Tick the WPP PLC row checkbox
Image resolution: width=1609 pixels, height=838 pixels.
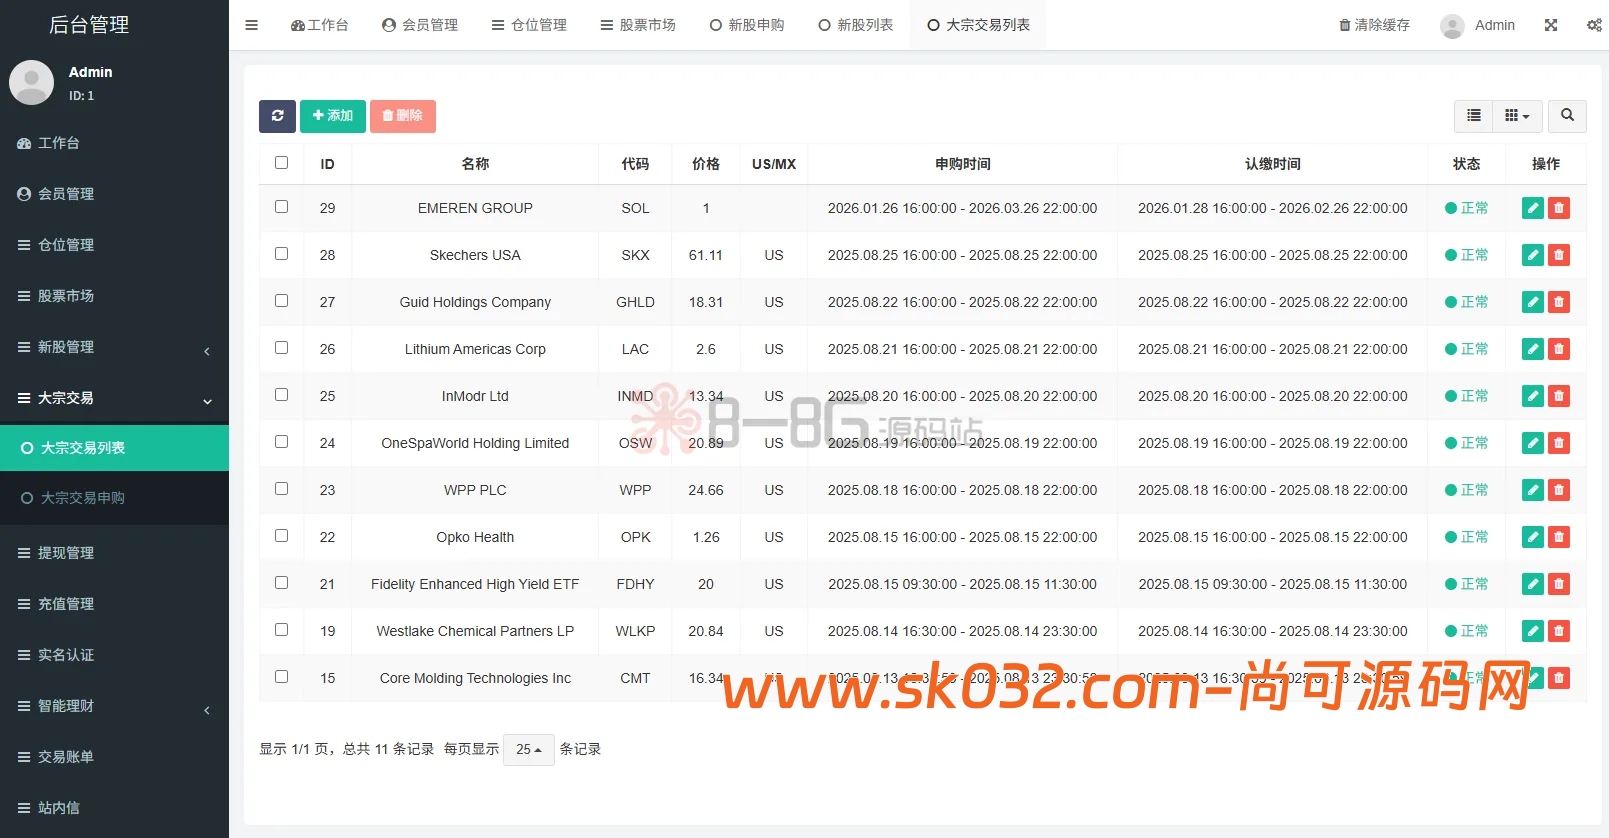(x=282, y=489)
